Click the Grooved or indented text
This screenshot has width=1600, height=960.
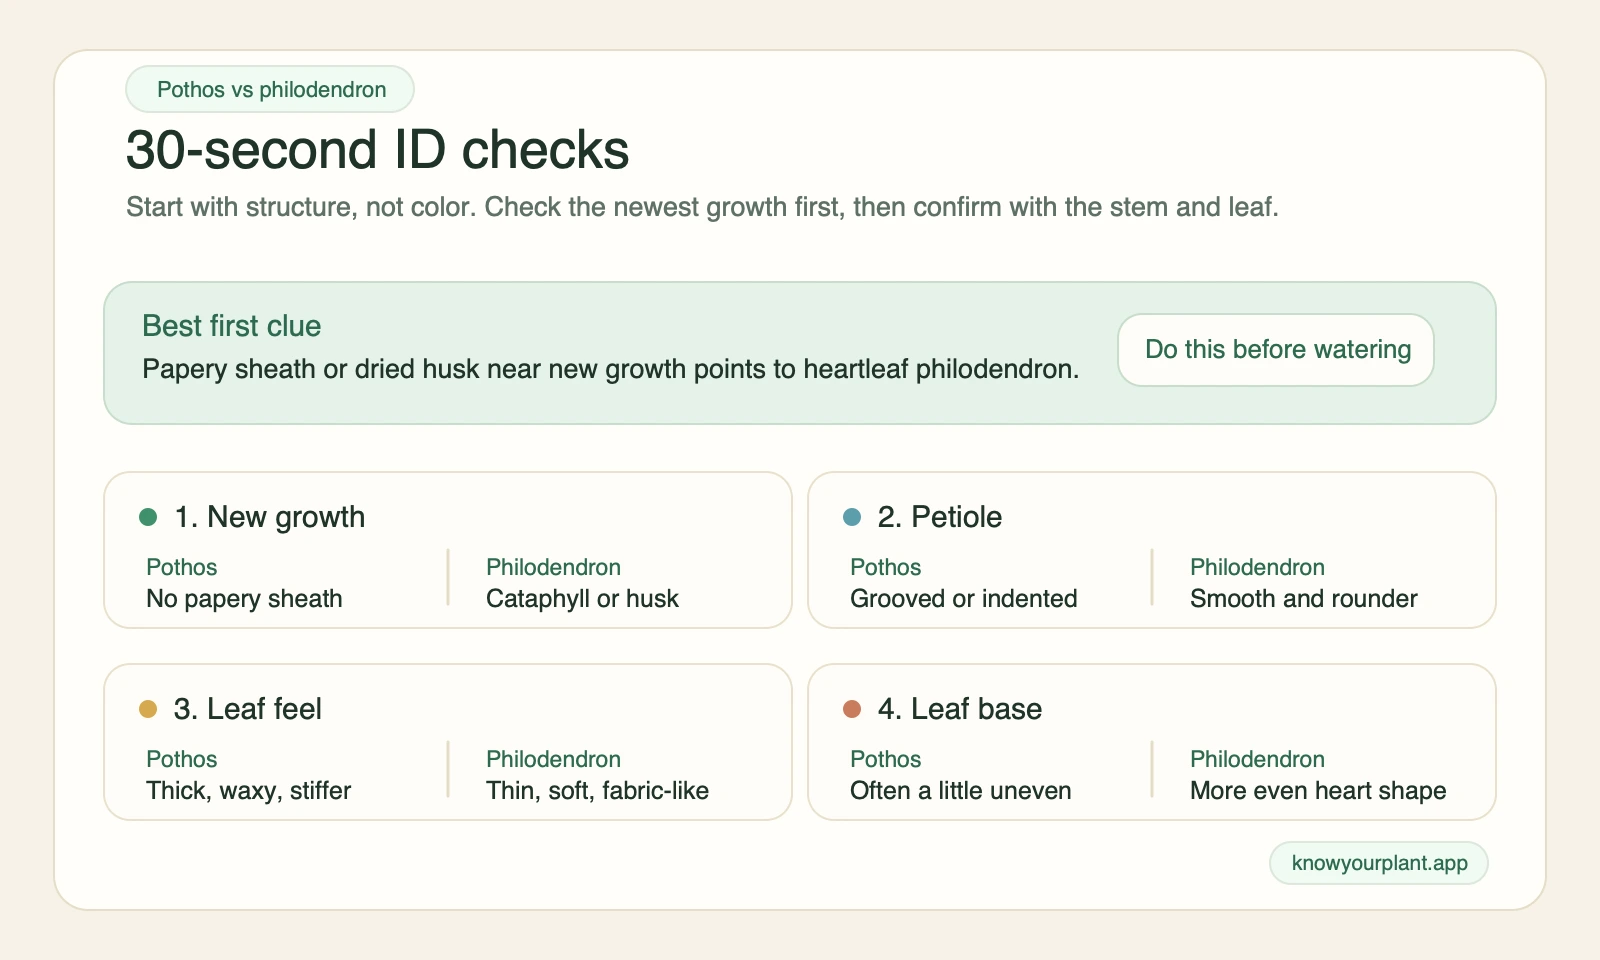tap(964, 599)
